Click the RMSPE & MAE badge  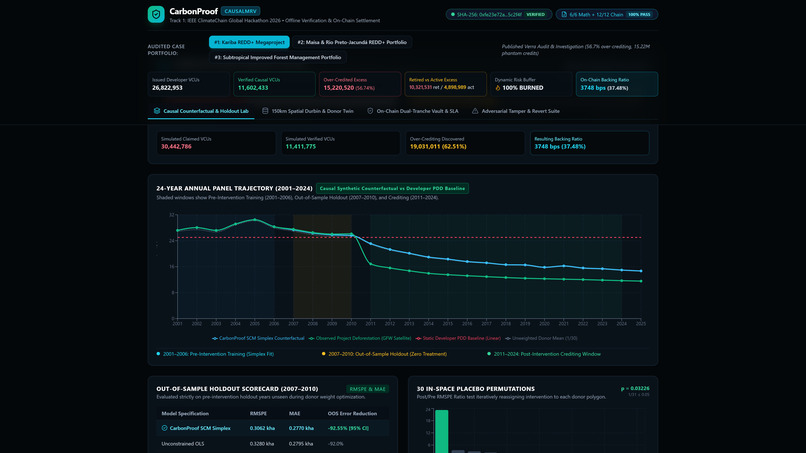tap(367, 389)
